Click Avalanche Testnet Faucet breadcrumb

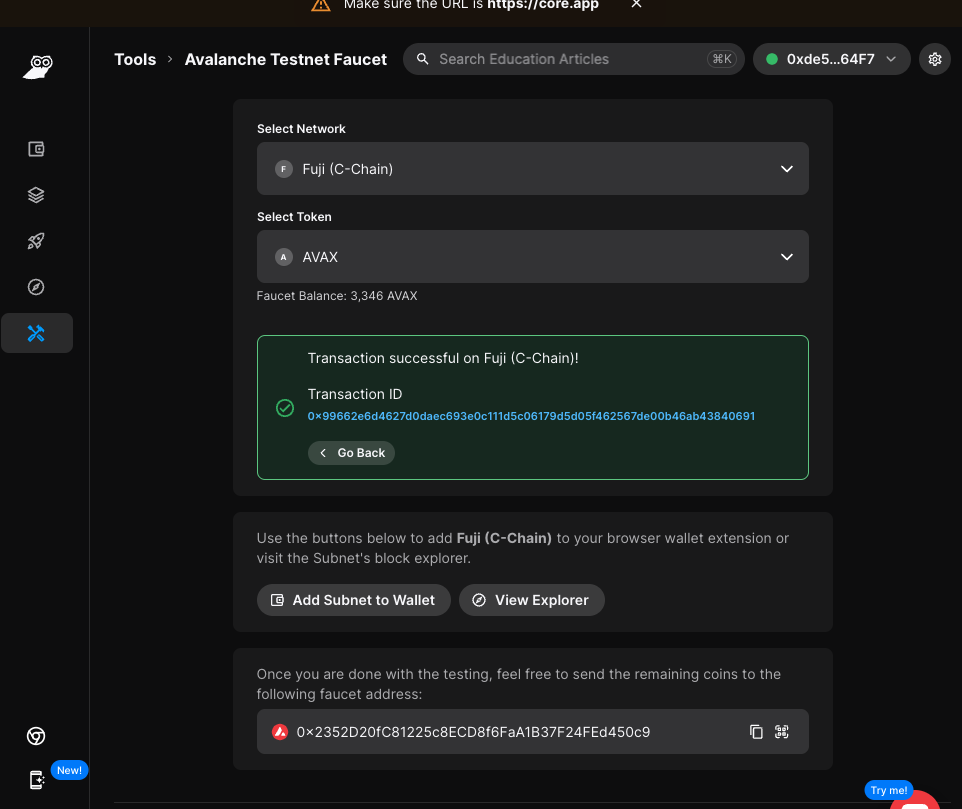coord(285,59)
